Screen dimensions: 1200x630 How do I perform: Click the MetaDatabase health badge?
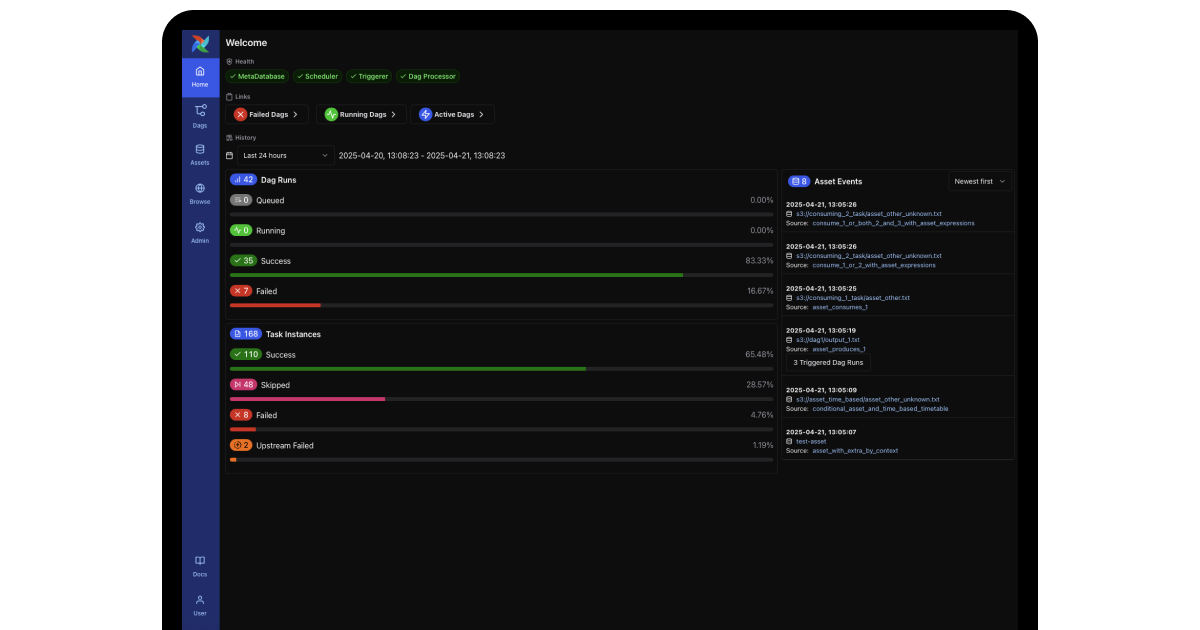257,76
